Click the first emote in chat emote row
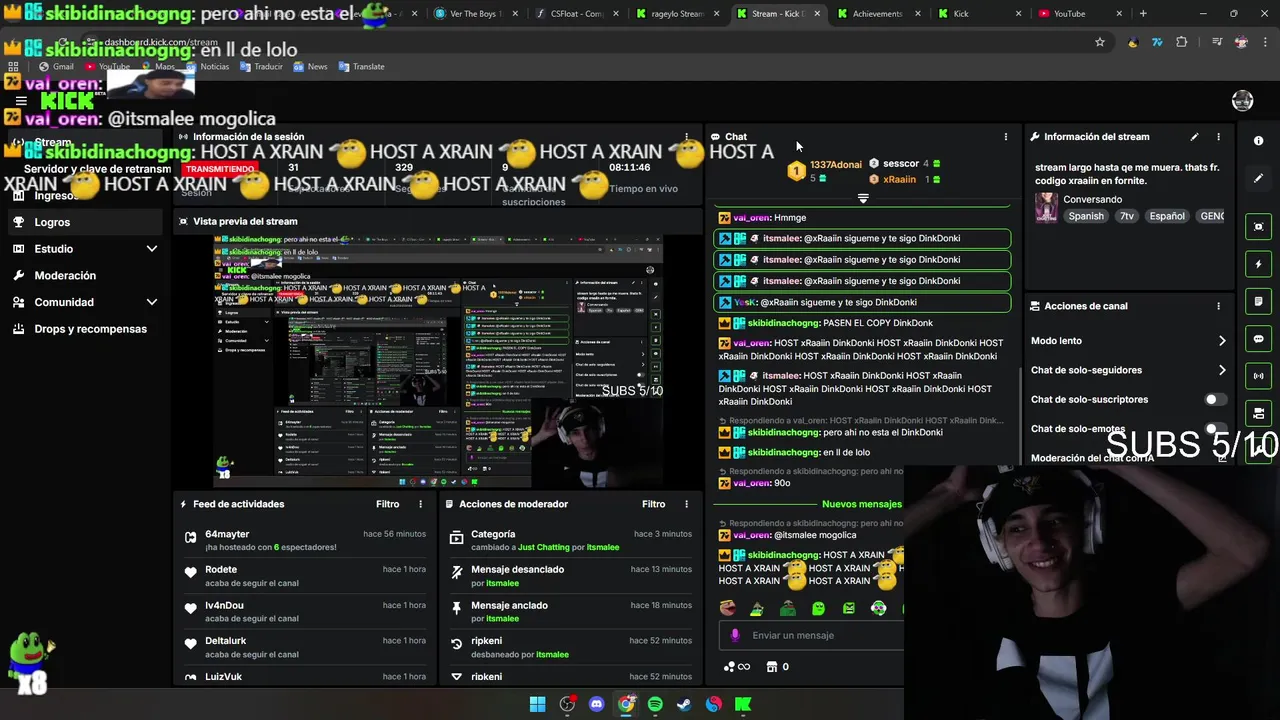The width and height of the screenshot is (1280, 720). pos(727,608)
